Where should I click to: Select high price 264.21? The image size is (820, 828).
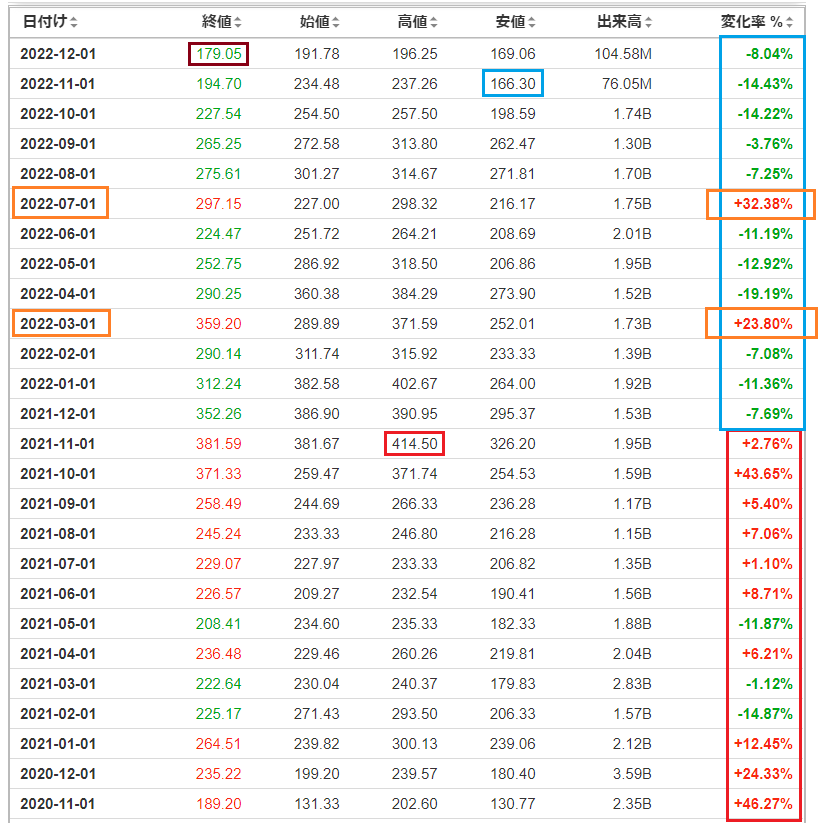414,233
